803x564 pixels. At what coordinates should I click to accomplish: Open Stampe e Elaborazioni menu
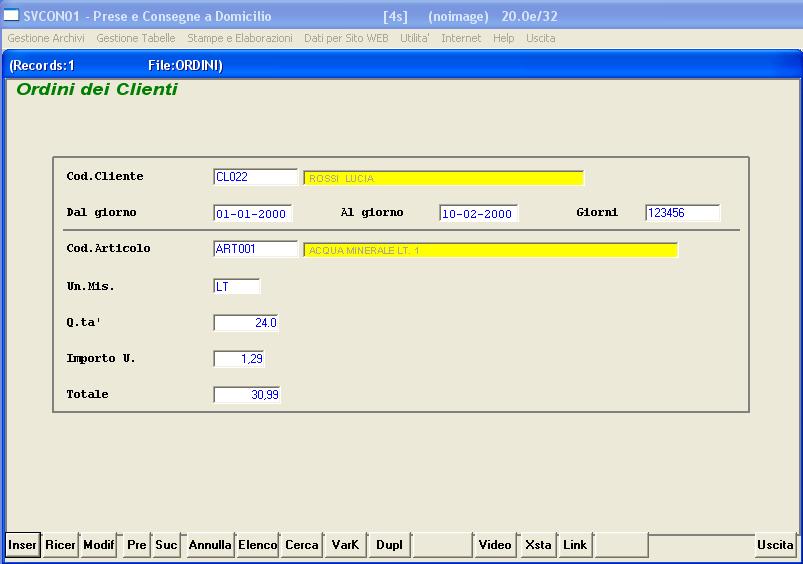click(240, 38)
